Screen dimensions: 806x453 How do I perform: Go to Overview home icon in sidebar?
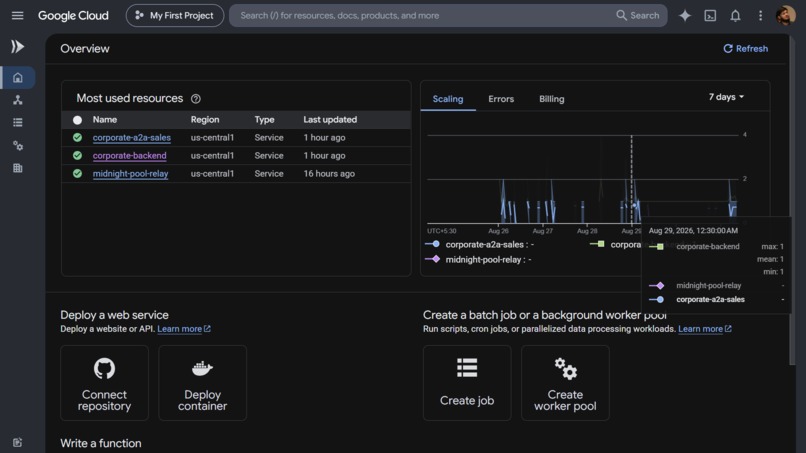18,78
